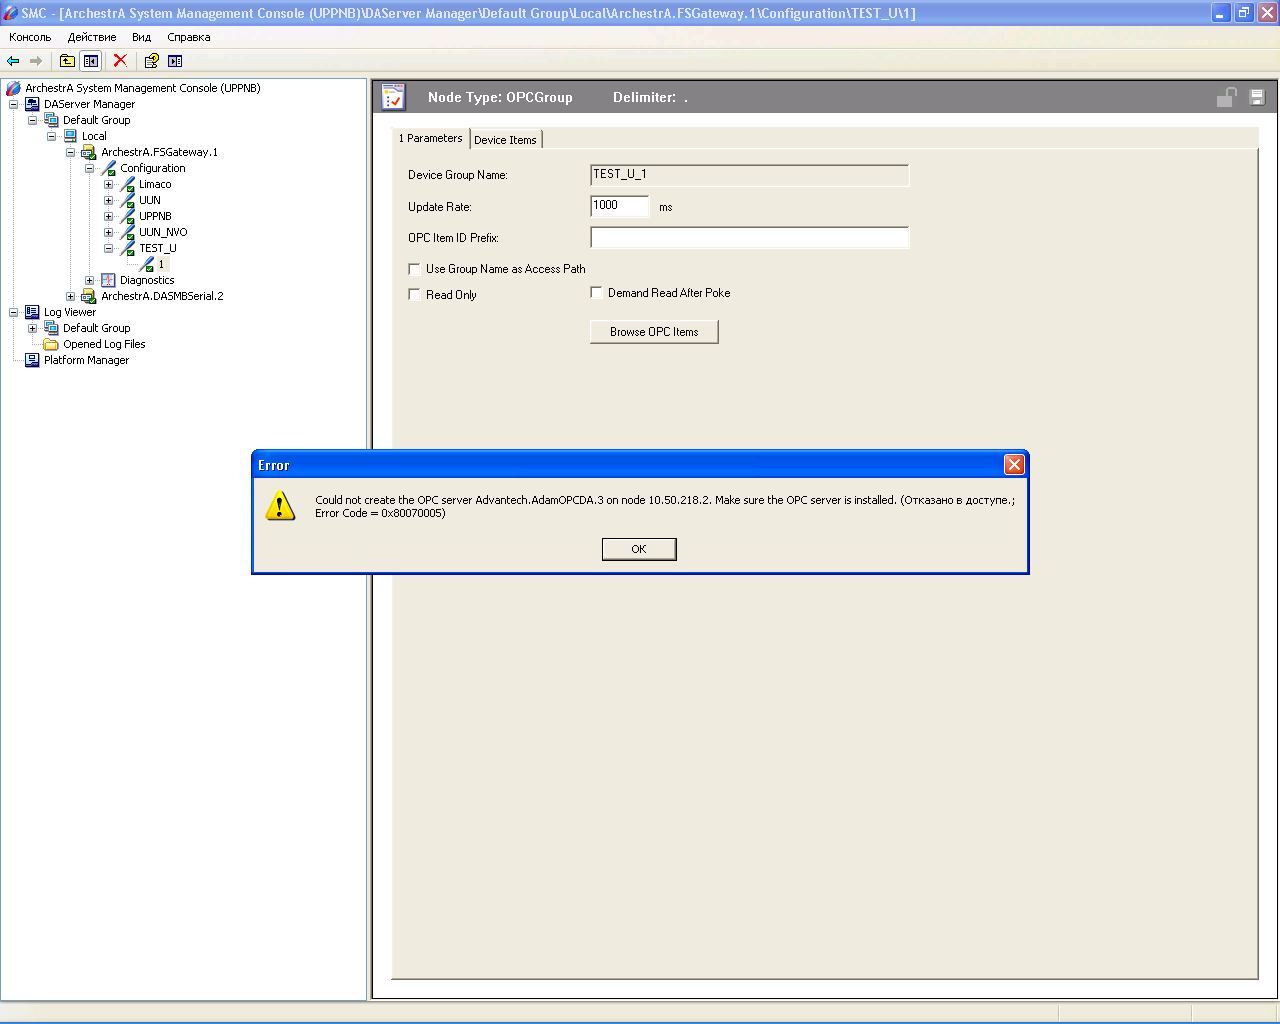Click the up one level folder icon
Screen dimensions: 1280x1024
click(x=67, y=61)
